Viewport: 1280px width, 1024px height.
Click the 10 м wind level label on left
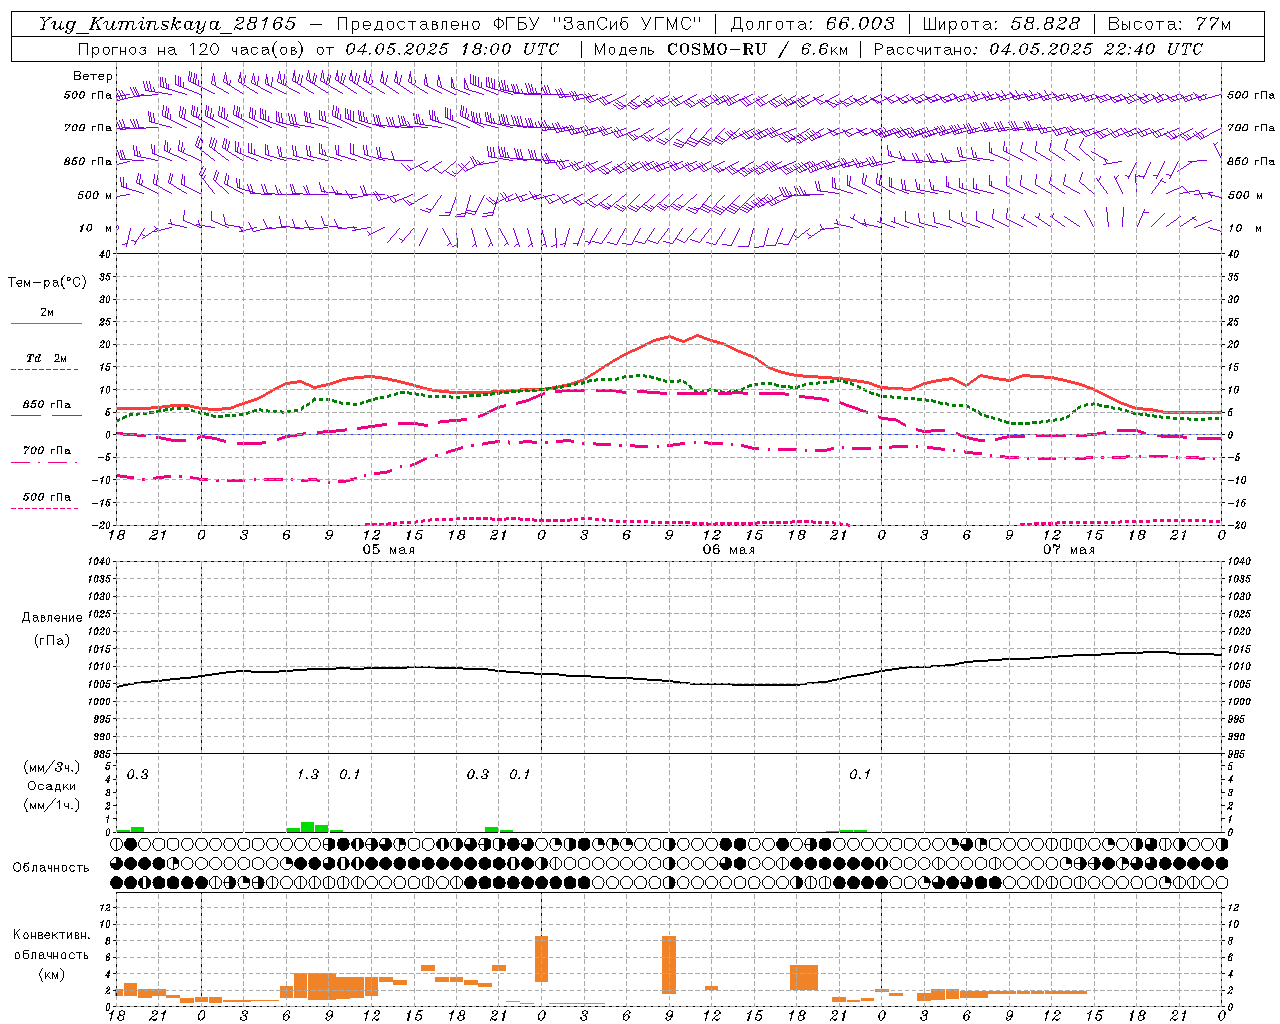click(96, 228)
